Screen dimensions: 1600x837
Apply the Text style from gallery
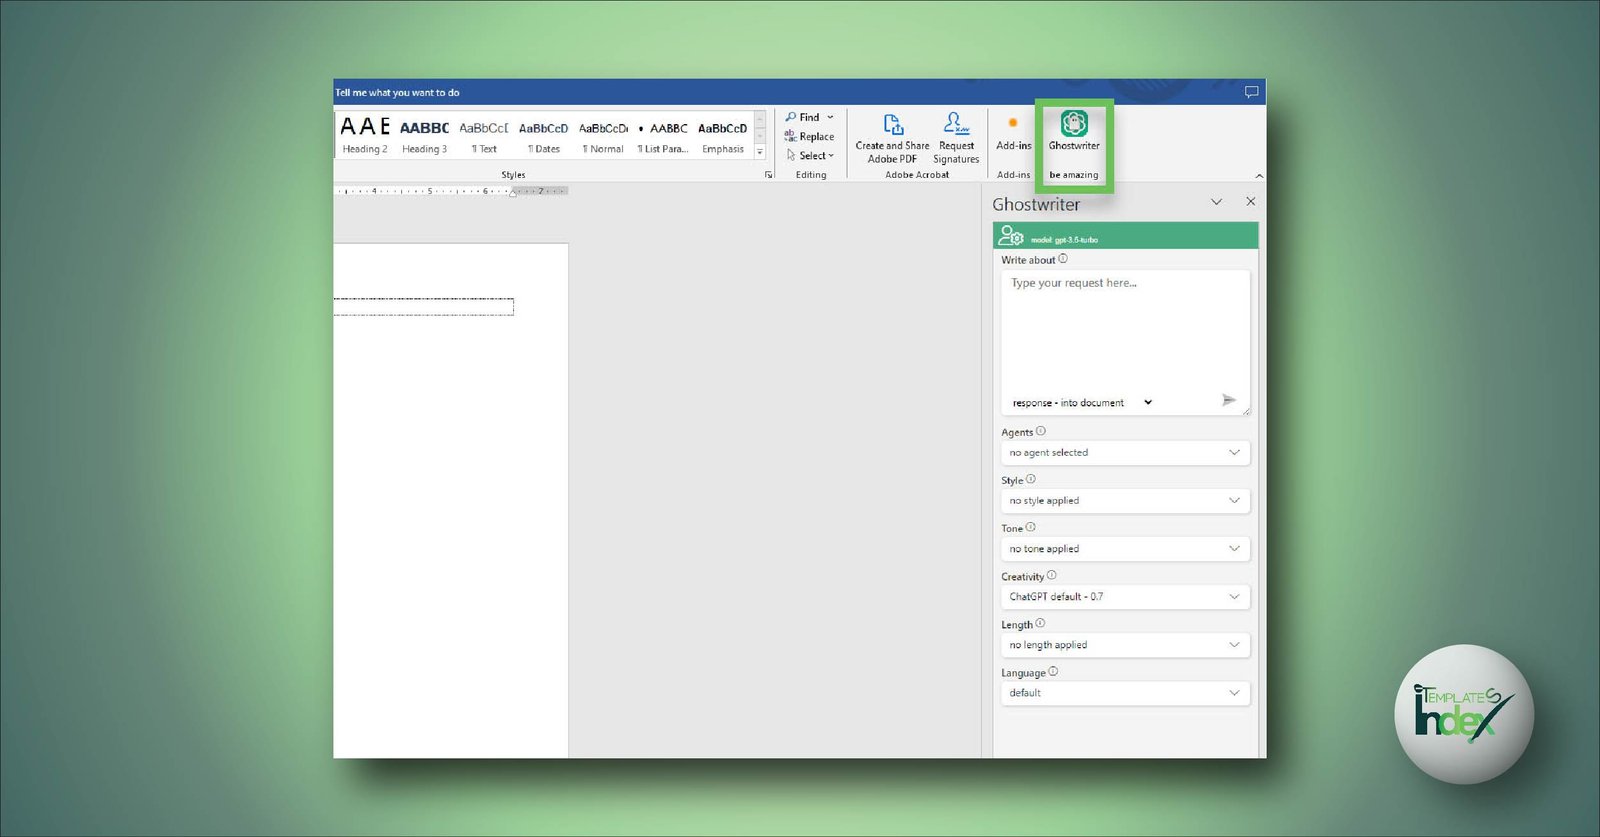click(x=484, y=135)
